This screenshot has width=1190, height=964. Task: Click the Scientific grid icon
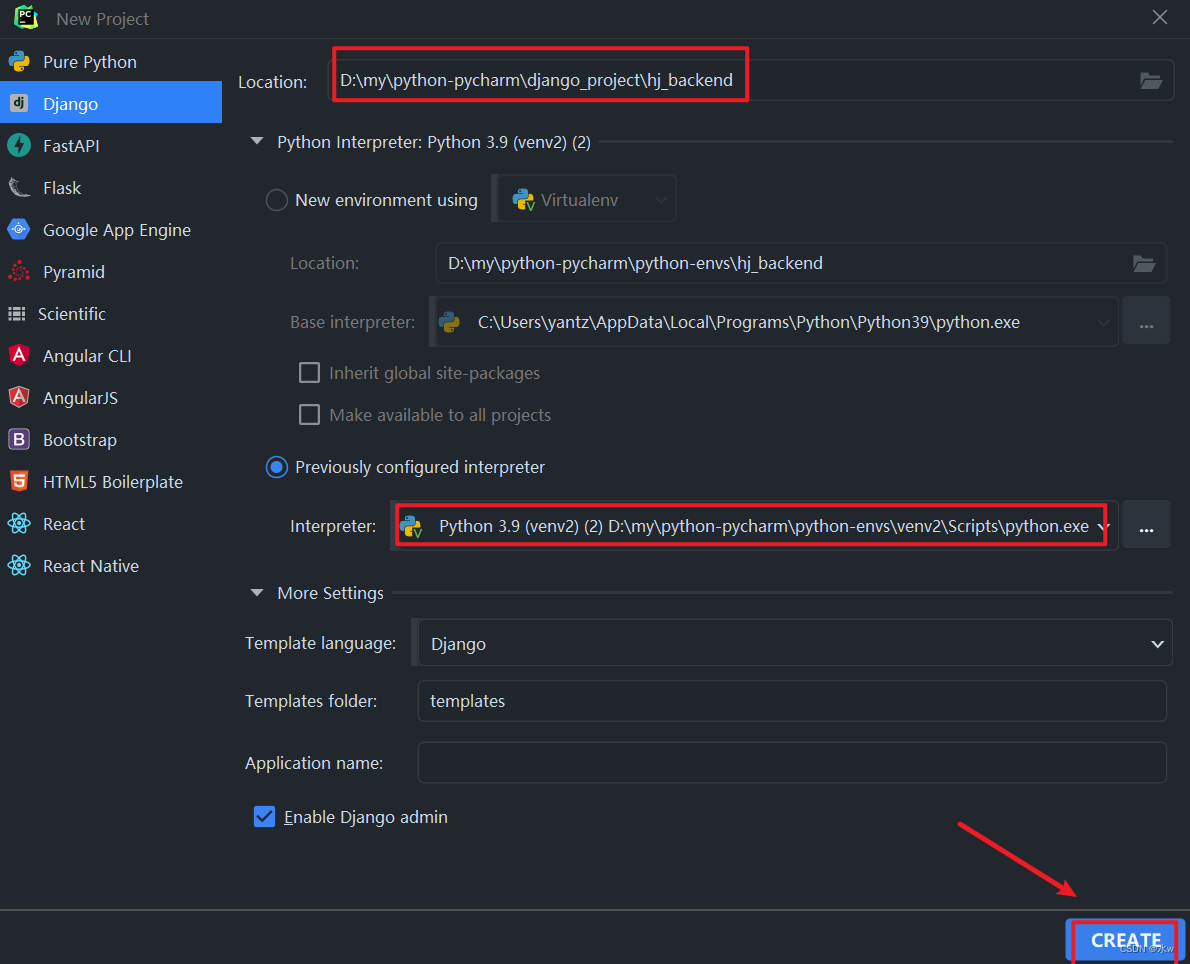click(x=17, y=313)
